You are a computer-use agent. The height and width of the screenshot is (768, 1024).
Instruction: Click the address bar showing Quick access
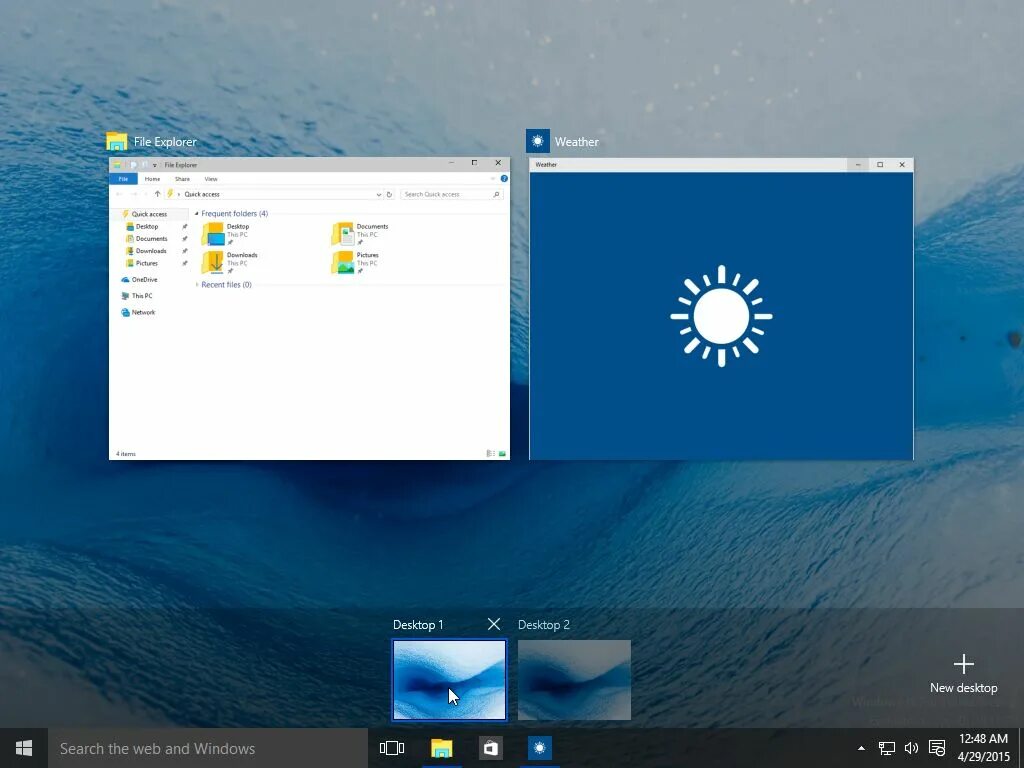click(x=274, y=194)
